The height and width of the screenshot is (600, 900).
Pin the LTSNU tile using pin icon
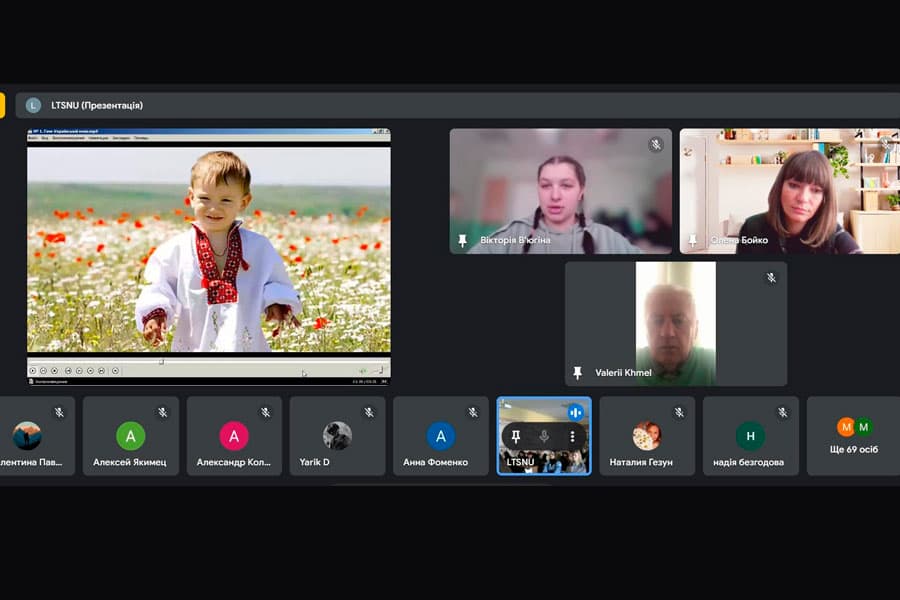pos(516,437)
